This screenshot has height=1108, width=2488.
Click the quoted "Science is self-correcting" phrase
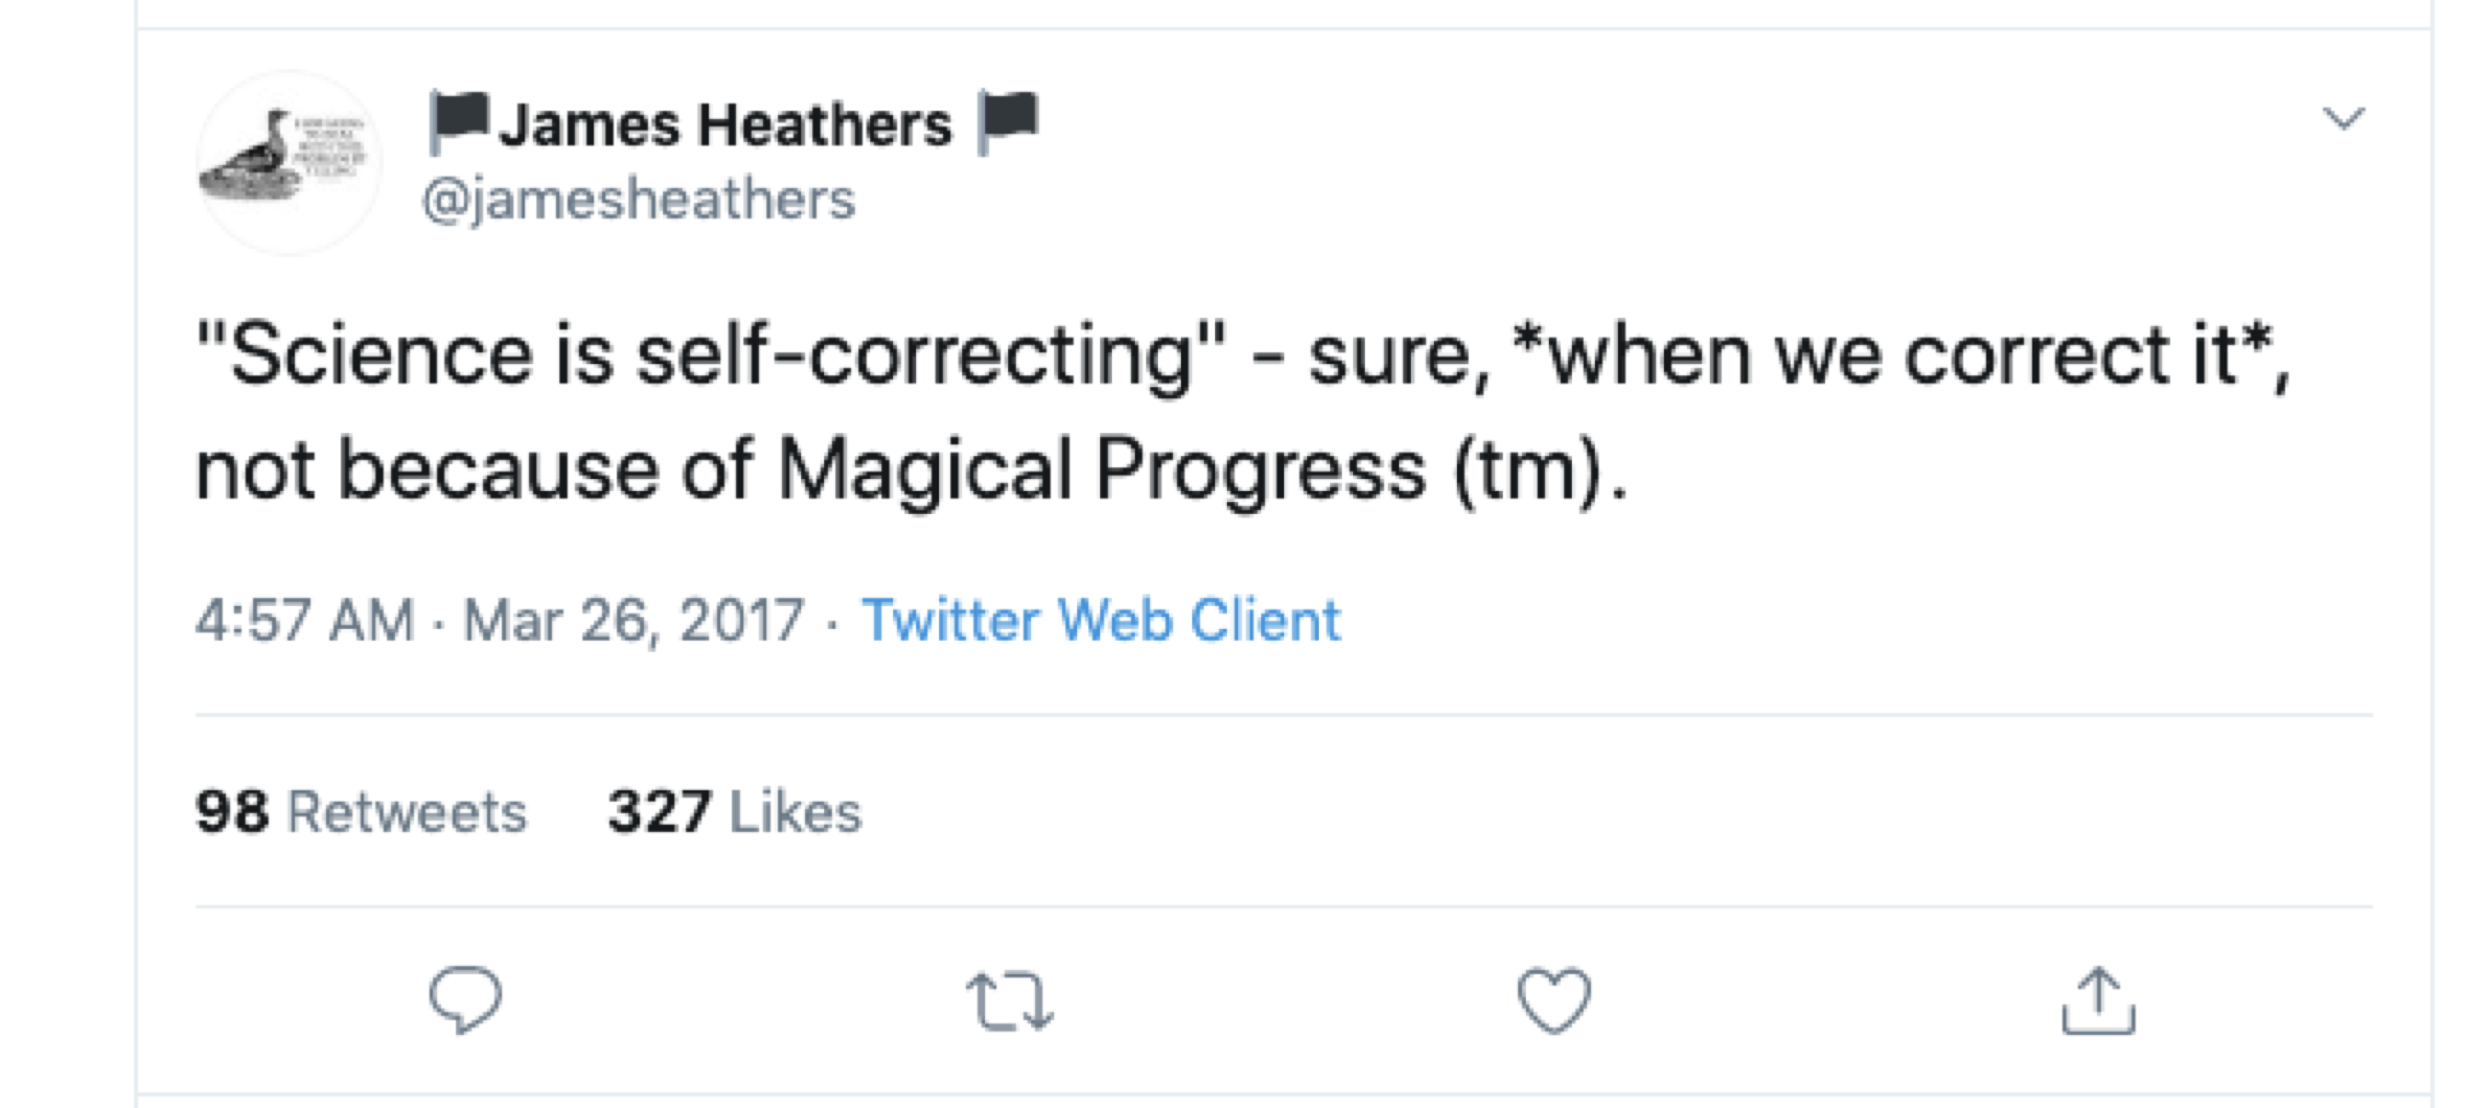coord(710,356)
